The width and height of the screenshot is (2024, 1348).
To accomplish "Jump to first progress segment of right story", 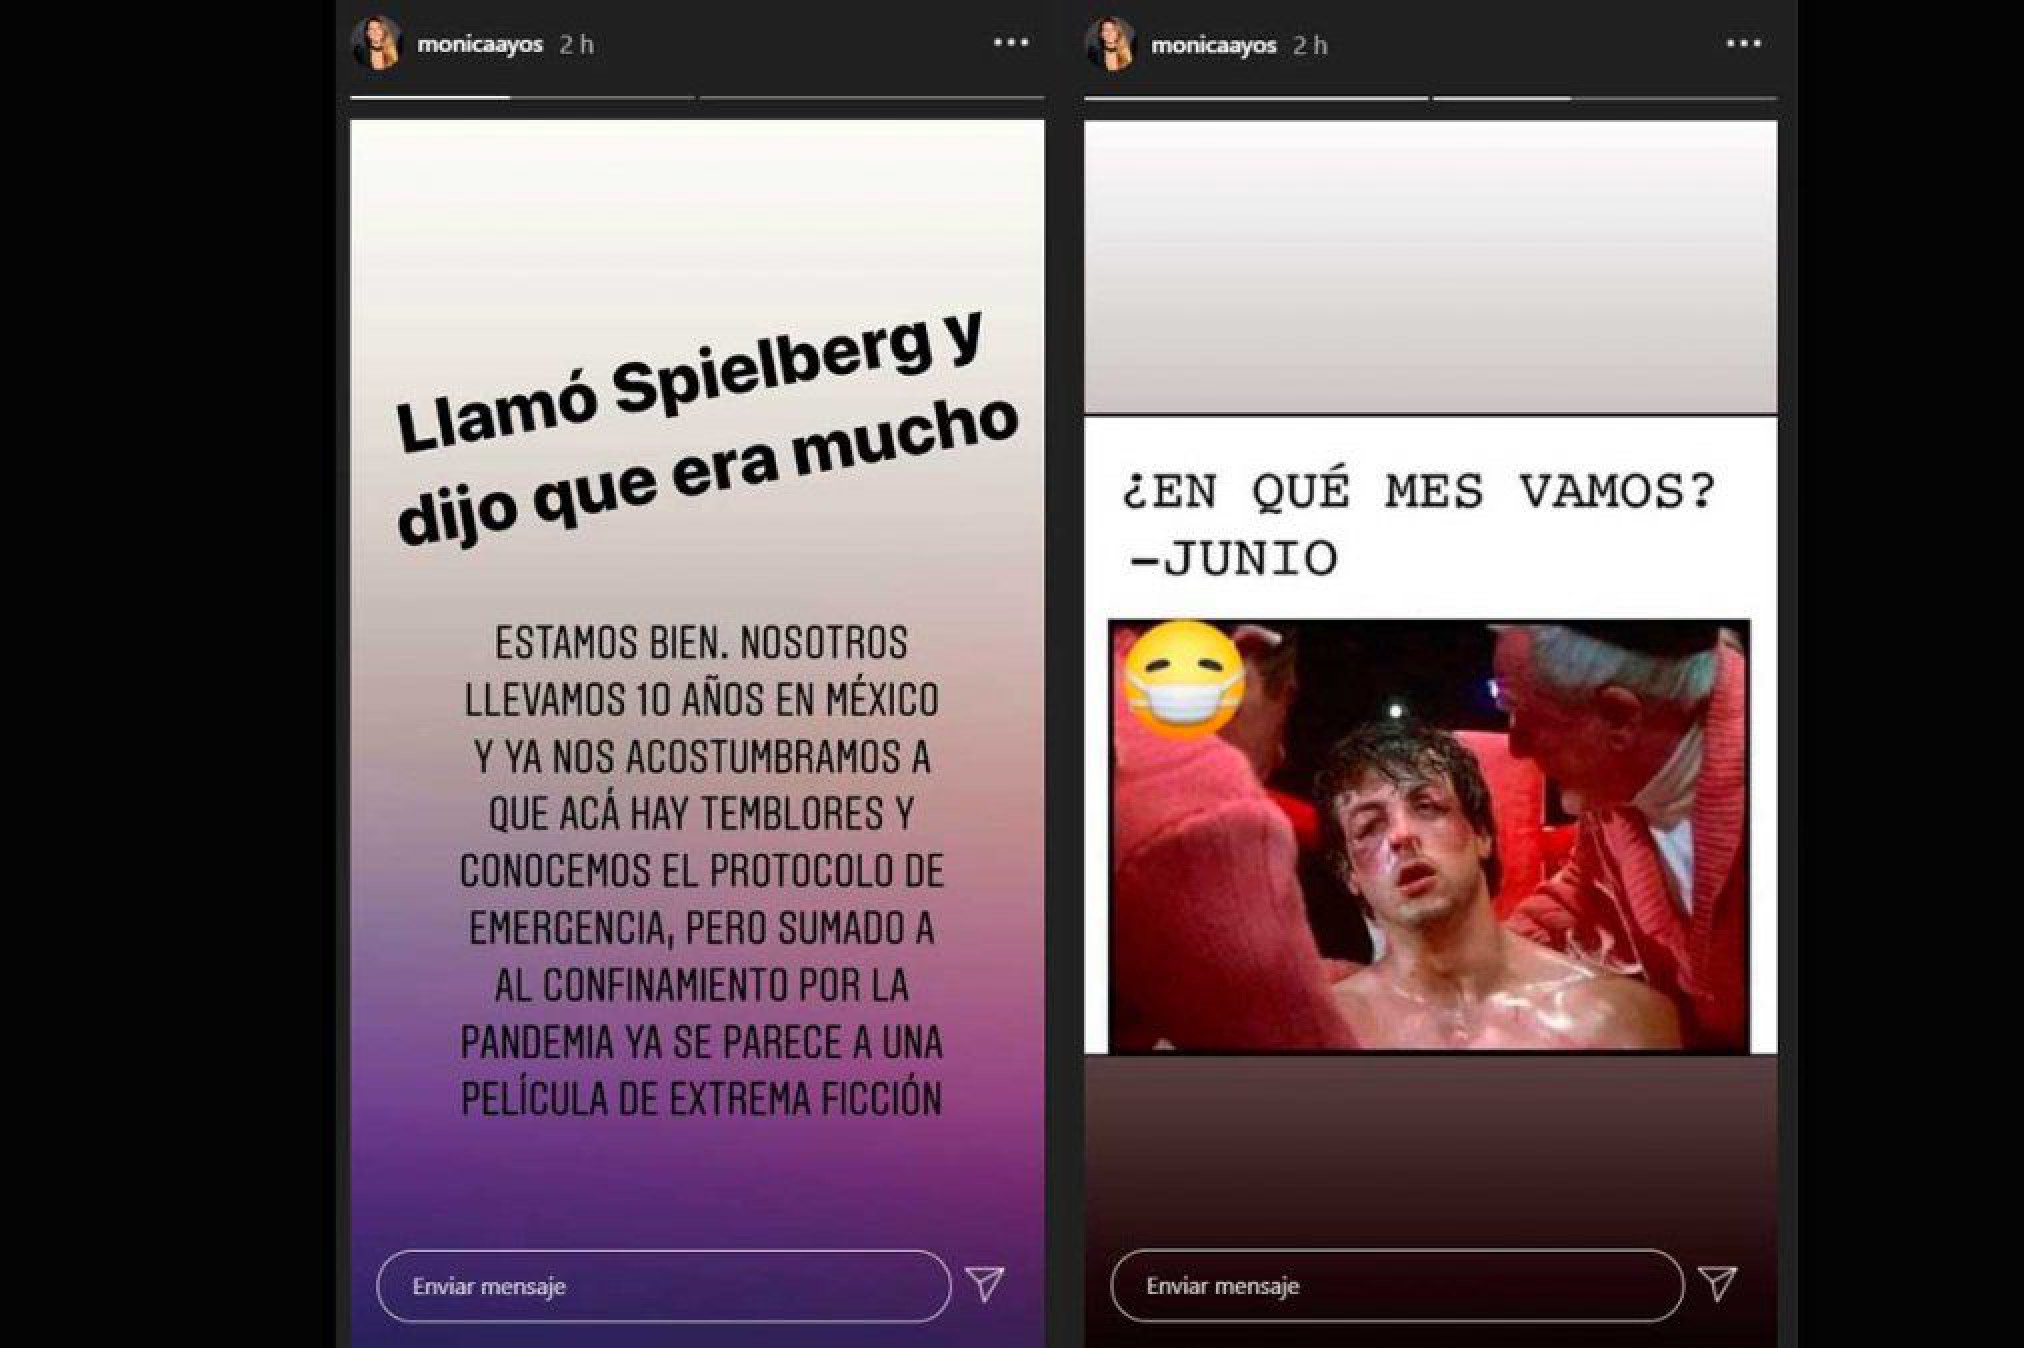I will click(1256, 98).
